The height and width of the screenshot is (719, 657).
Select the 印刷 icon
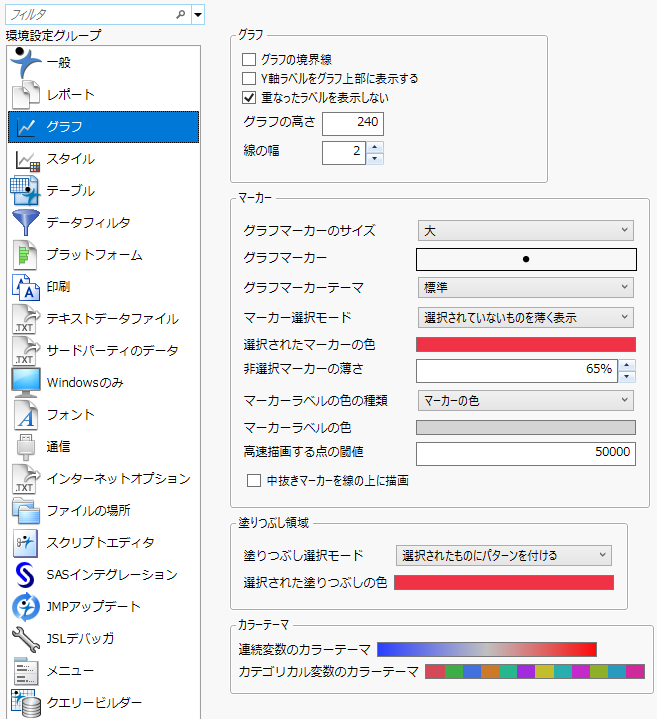tap(26, 287)
